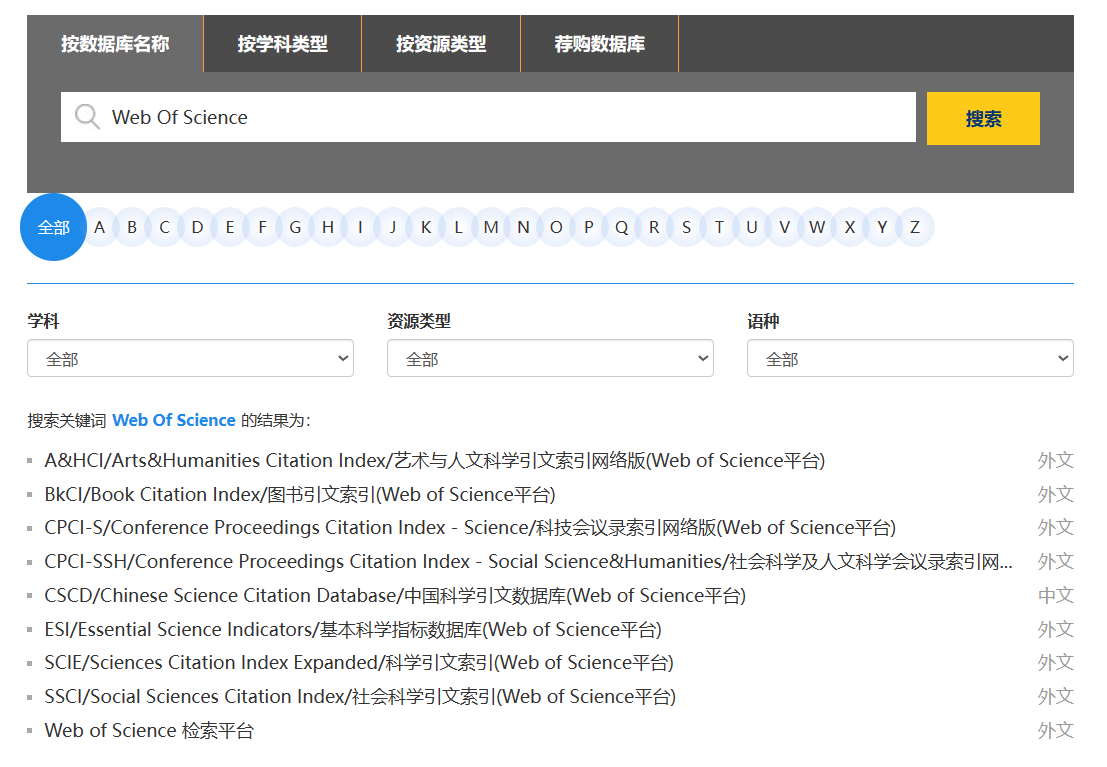Filter databases by letter Y
Viewport: 1107px width, 767px height.
pos(882,227)
